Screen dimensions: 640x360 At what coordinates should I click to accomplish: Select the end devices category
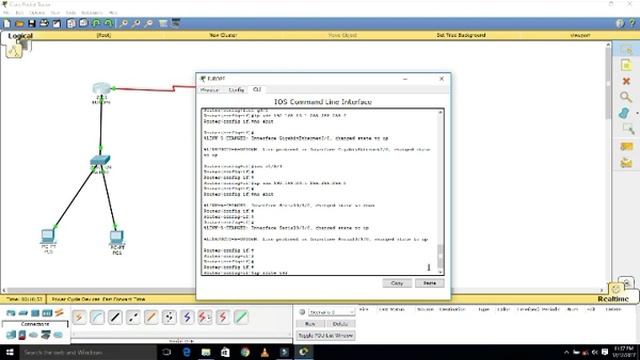[11, 335]
